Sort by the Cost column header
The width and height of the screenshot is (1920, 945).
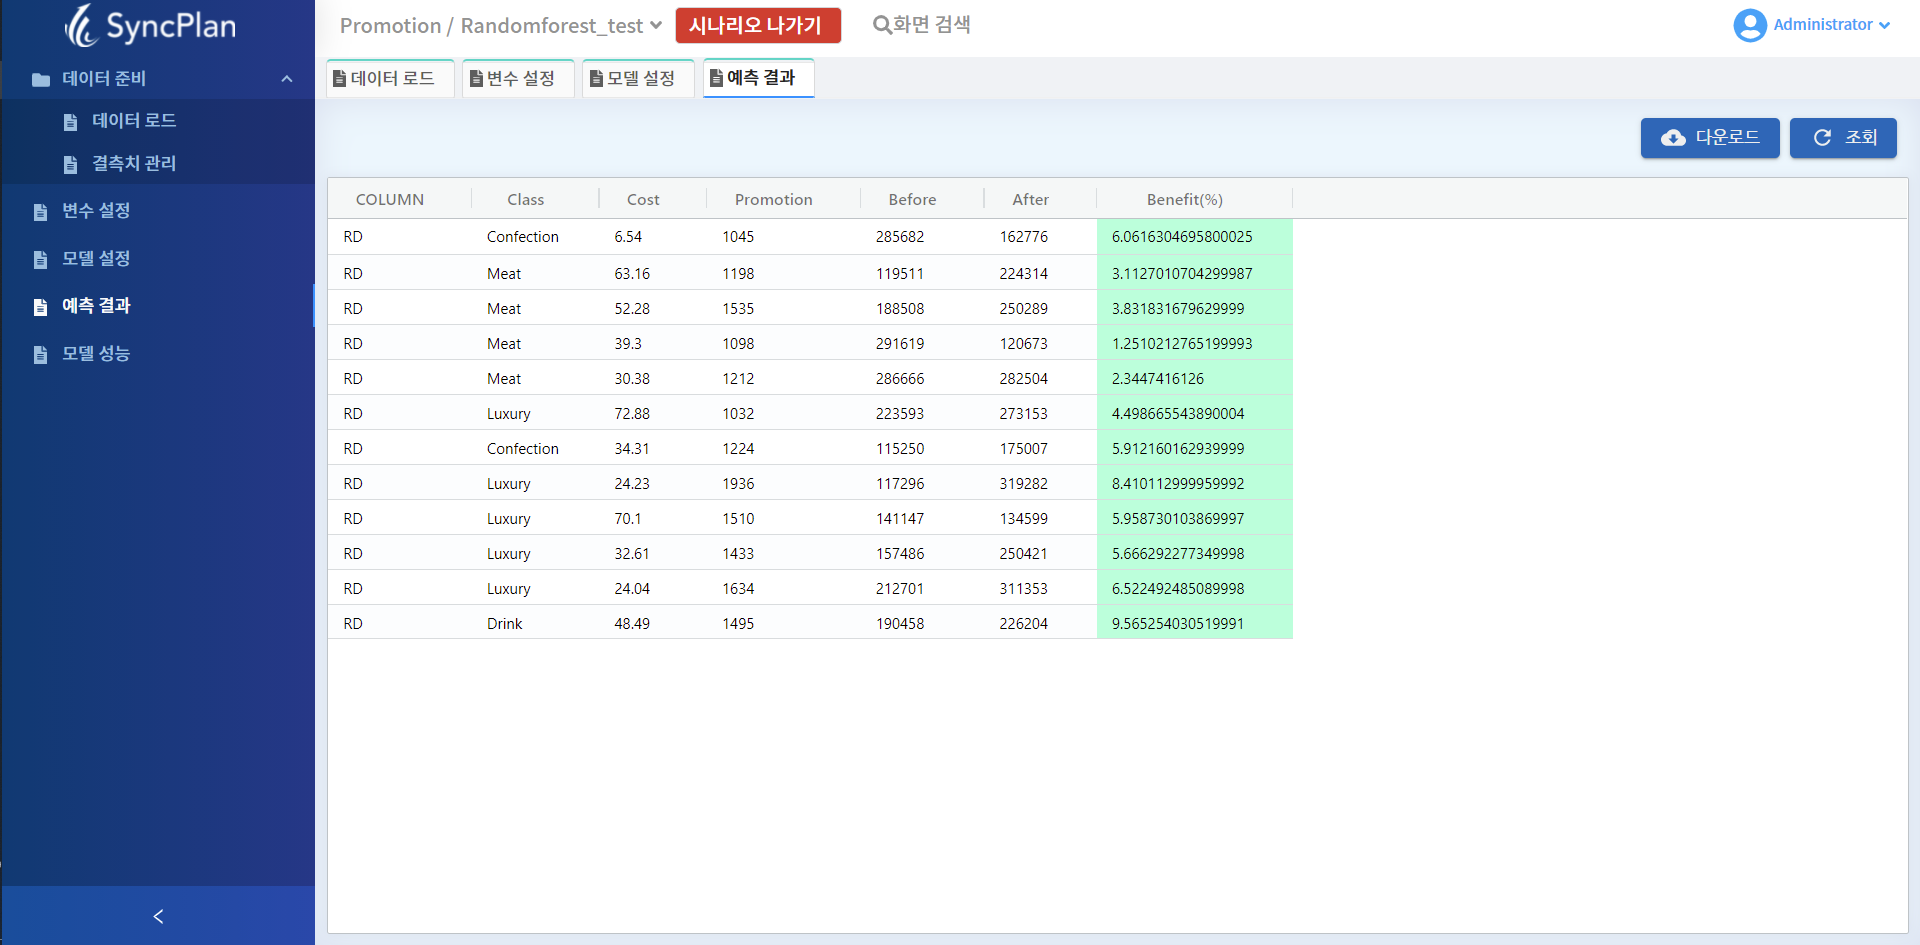(x=643, y=200)
